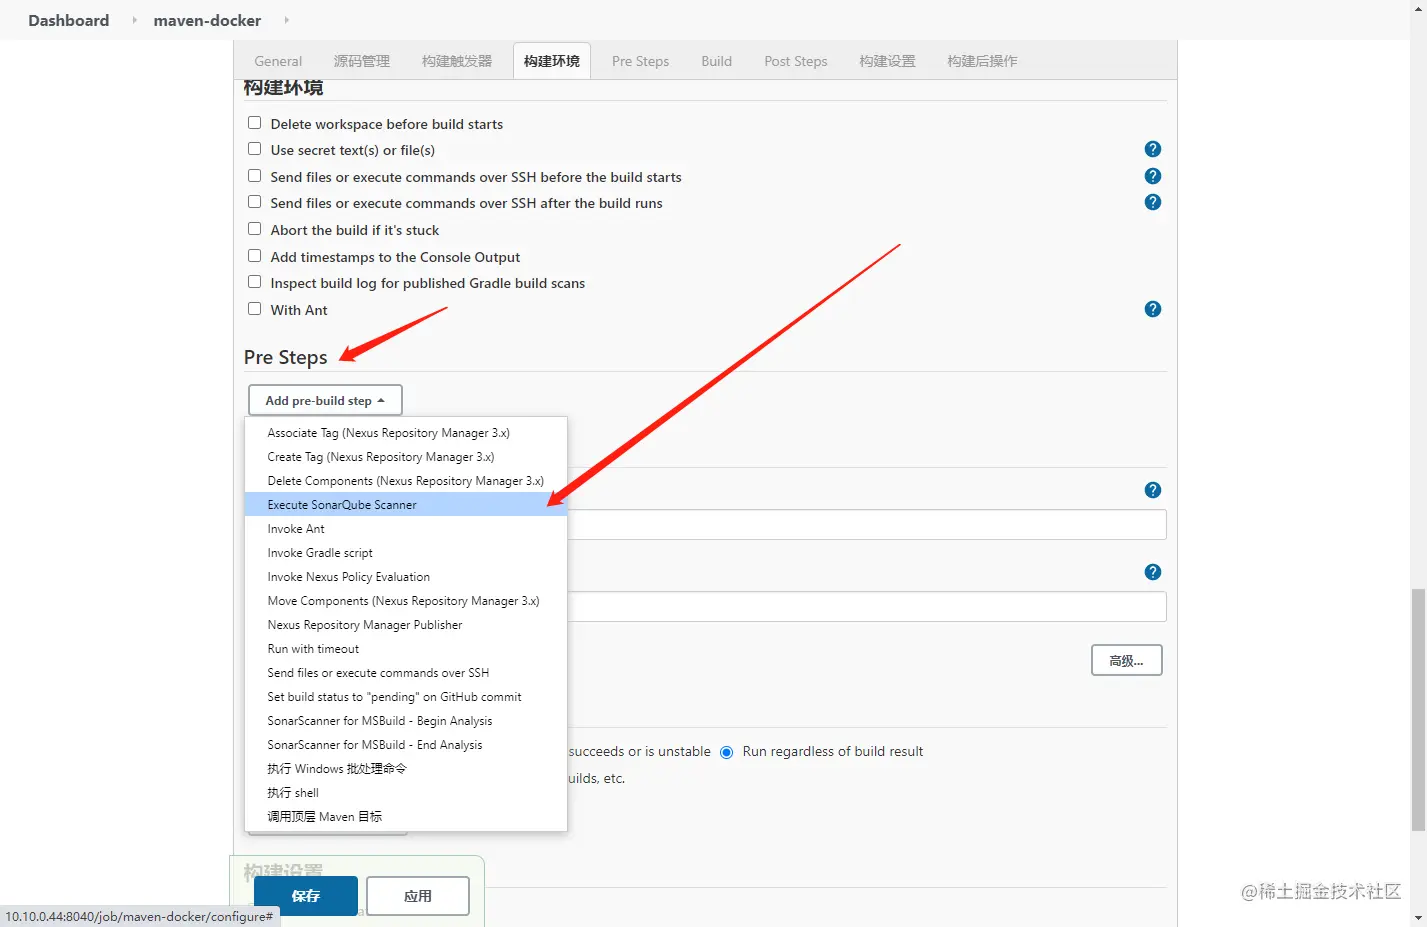Choose 执行 shell

pyautogui.click(x=406, y=793)
